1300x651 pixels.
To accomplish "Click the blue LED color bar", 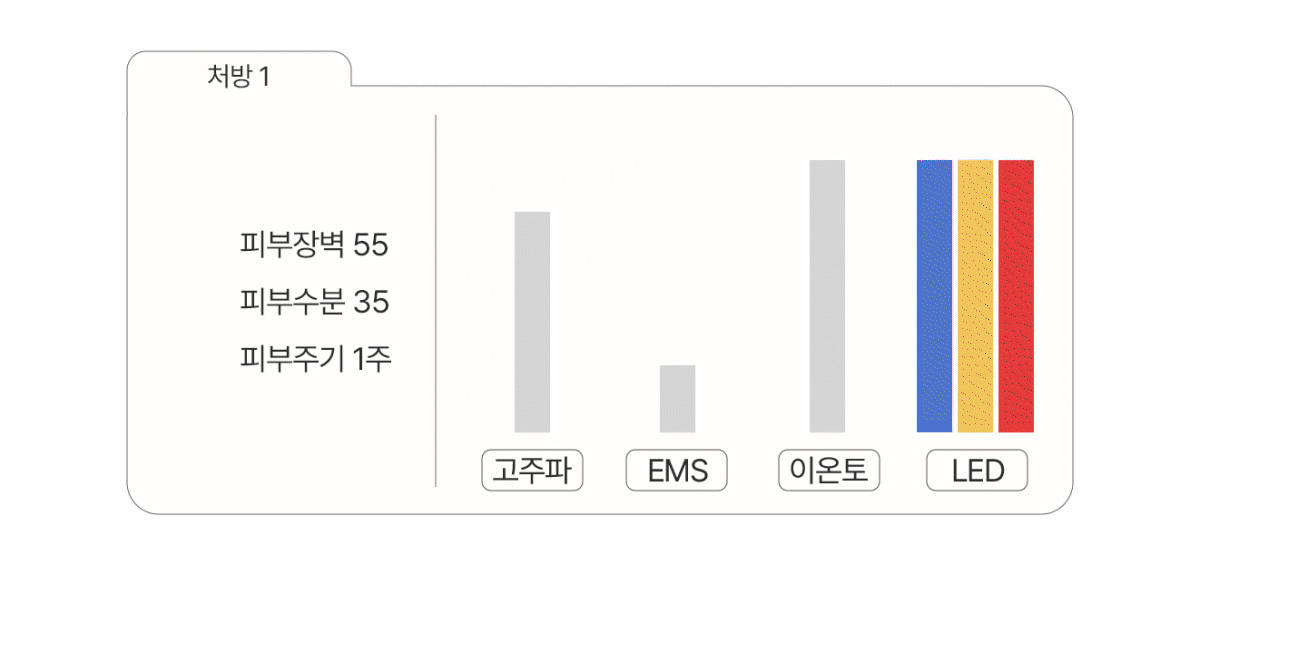I will point(934,296).
